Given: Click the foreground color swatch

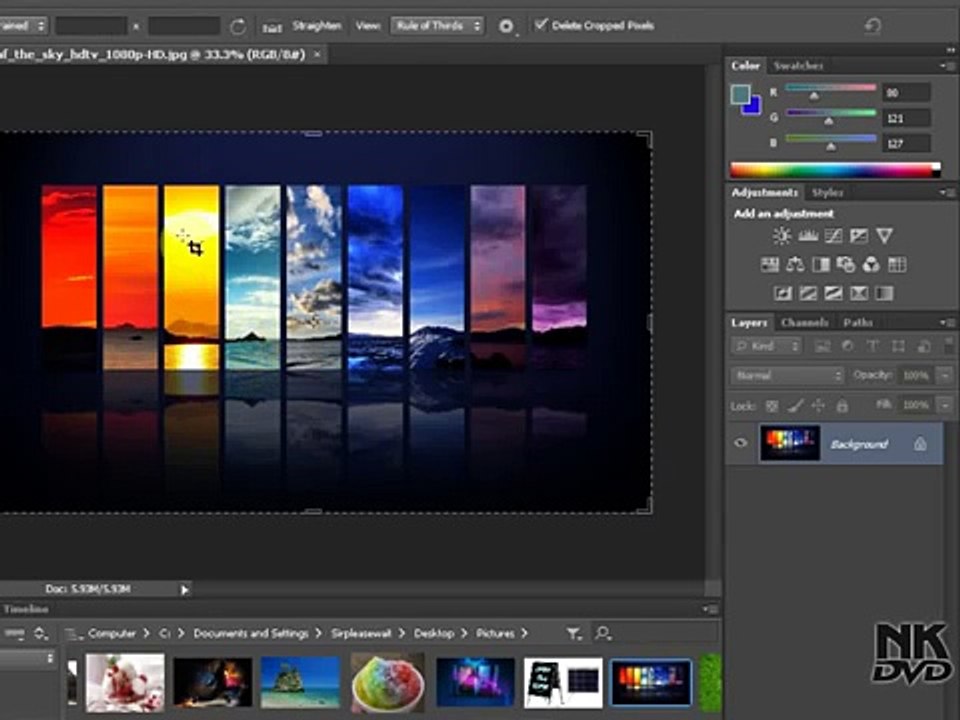Looking at the screenshot, I should (740, 94).
